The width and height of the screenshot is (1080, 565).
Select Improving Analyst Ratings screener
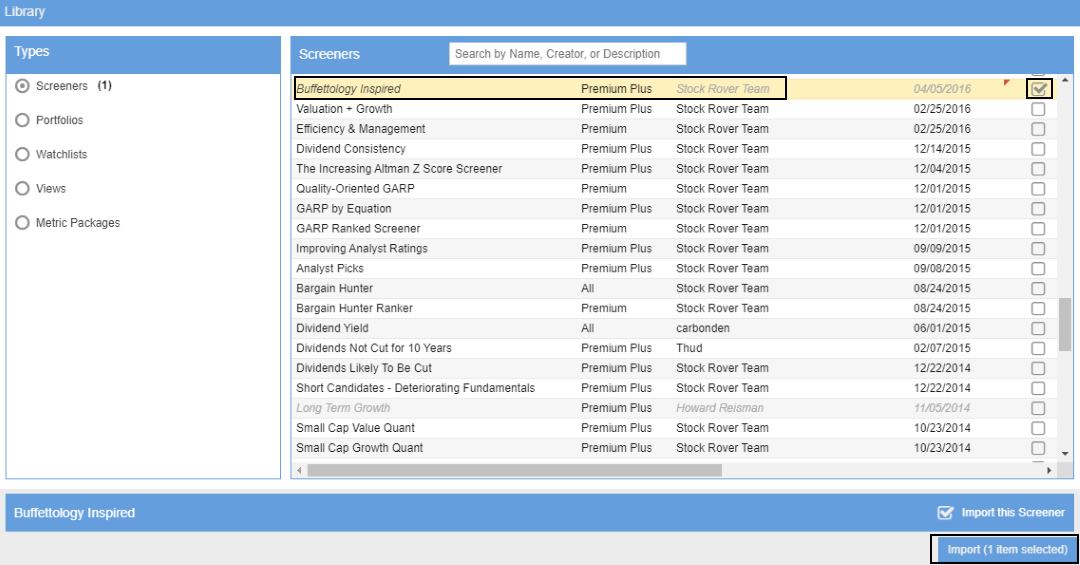click(x=362, y=249)
